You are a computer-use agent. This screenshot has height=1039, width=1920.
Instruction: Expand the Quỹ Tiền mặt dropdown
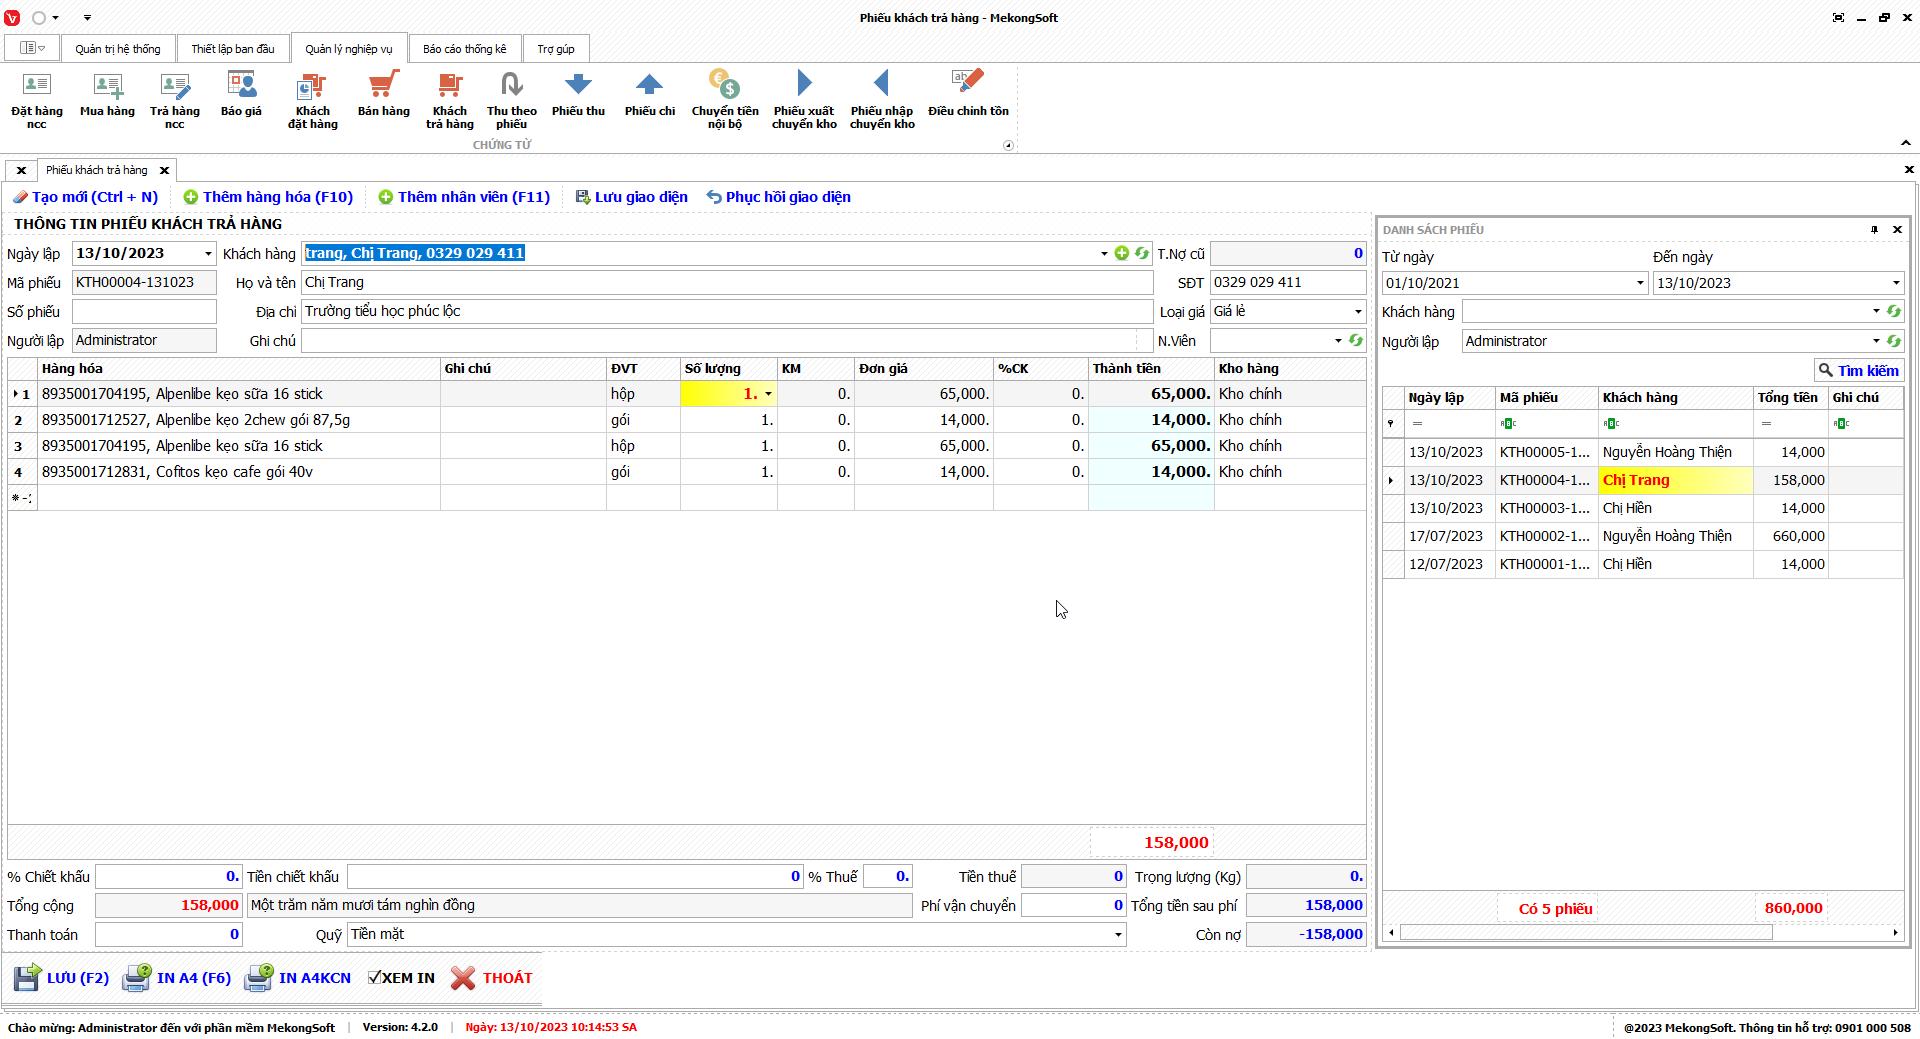tap(1117, 935)
